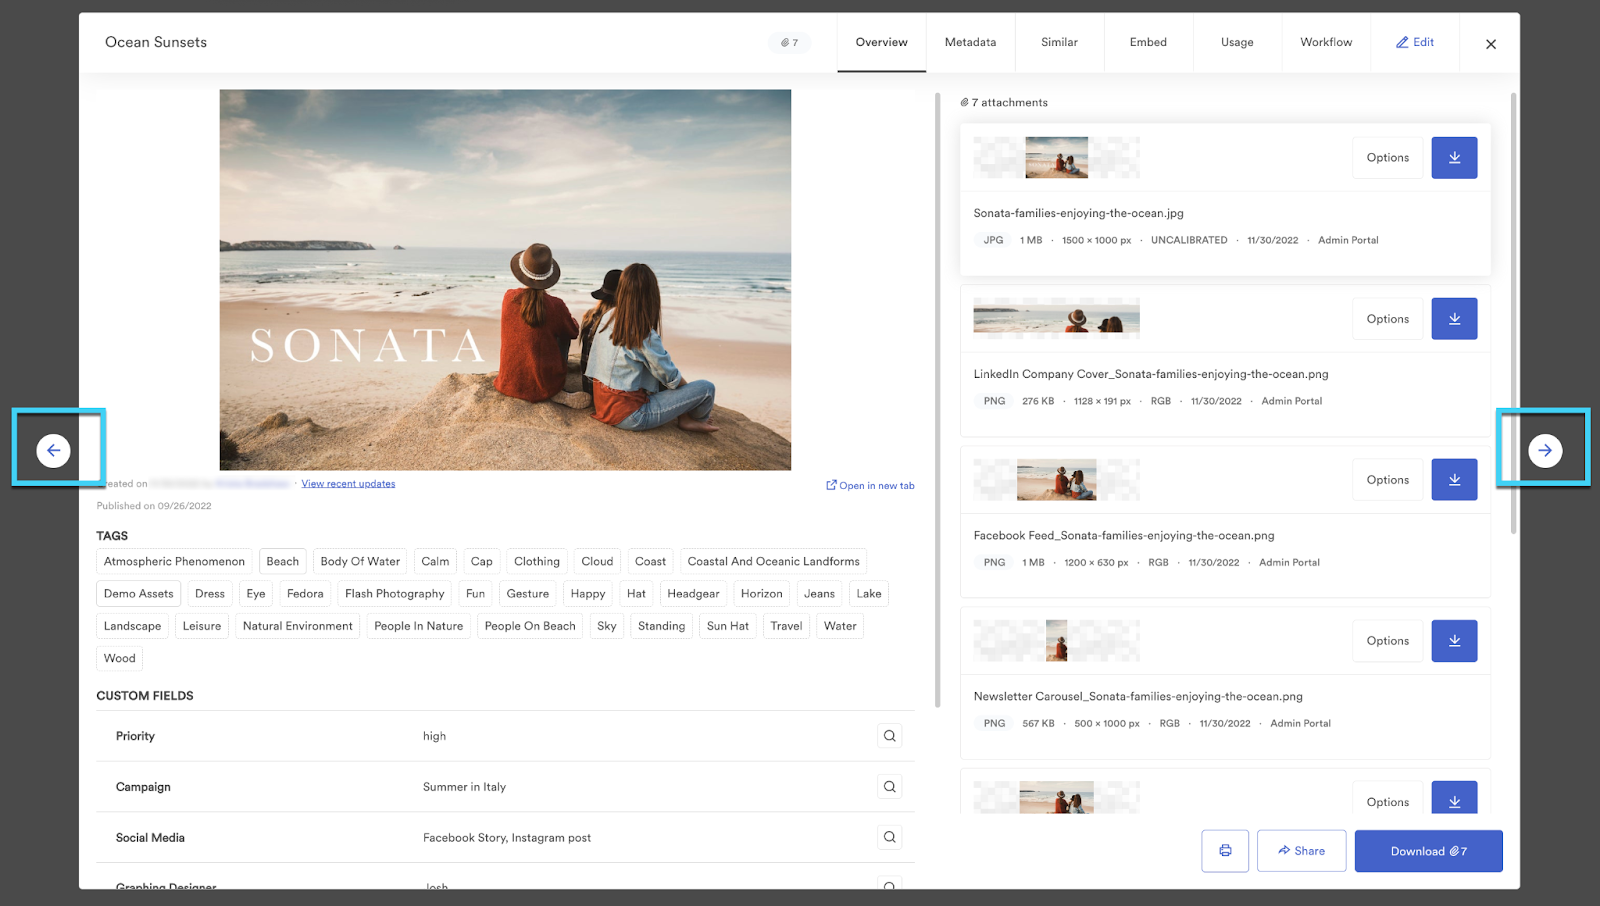The width and height of the screenshot is (1600, 906).
Task: Click the Headgear tag
Action: pos(693,594)
